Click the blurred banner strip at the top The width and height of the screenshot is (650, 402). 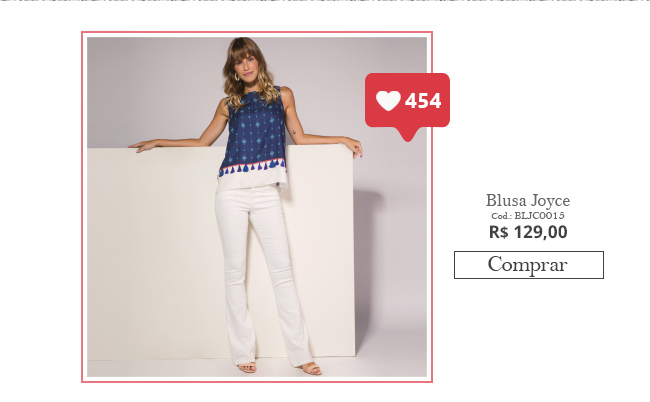click(x=325, y=1)
